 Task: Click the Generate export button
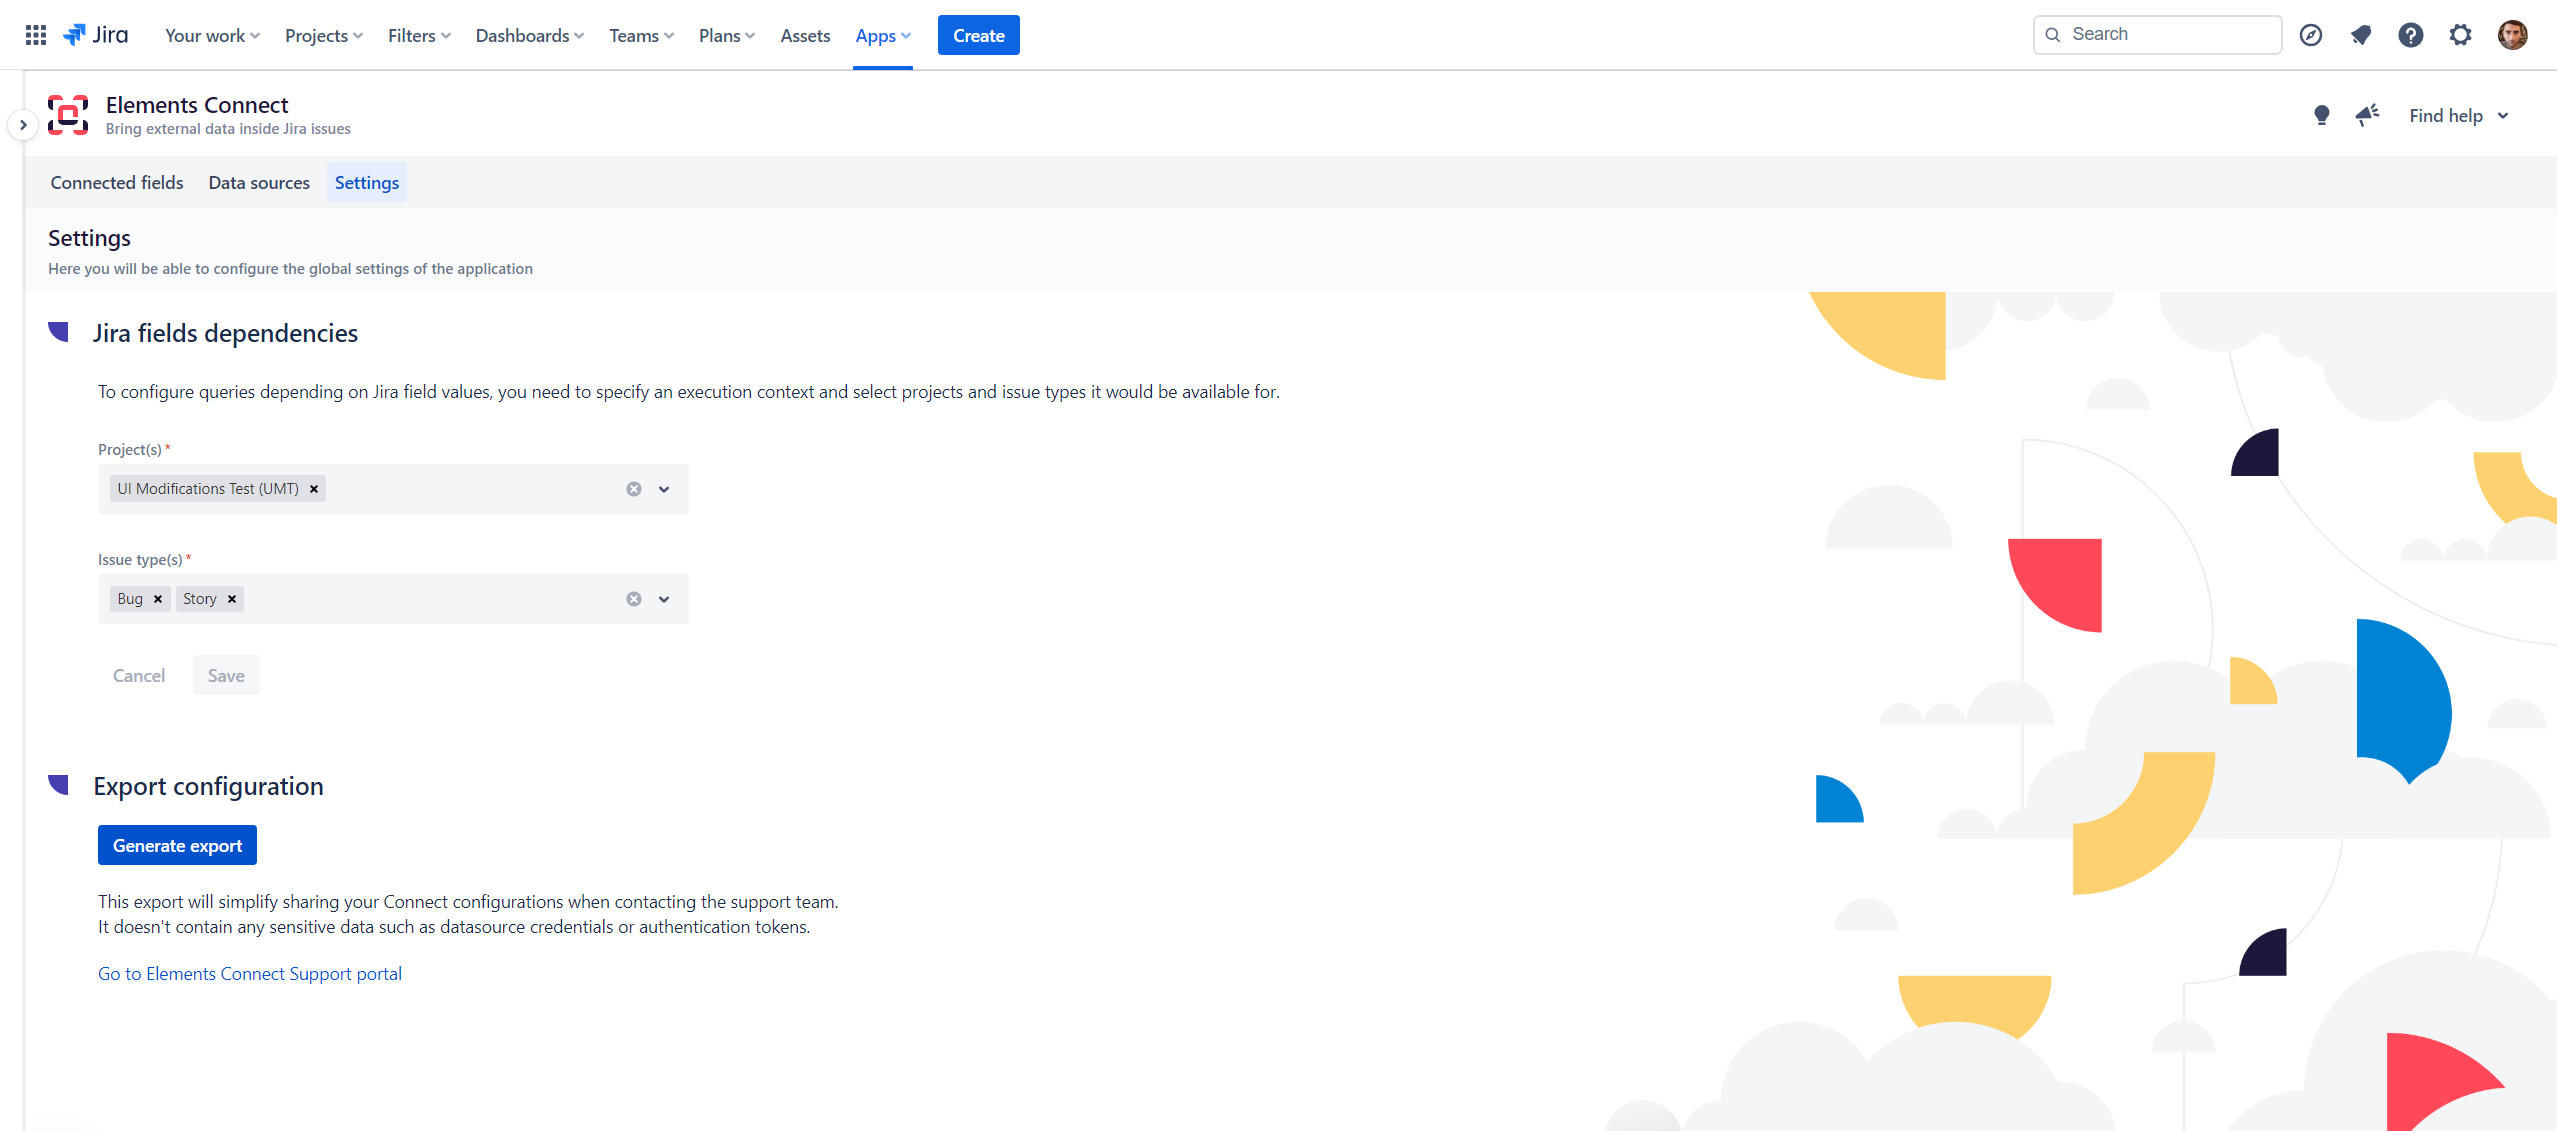pos(177,845)
